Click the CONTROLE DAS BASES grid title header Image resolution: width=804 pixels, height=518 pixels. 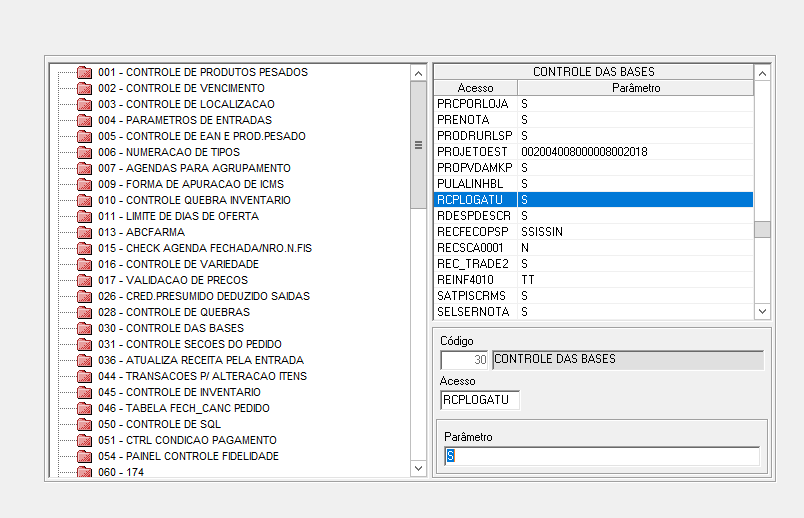point(594,72)
